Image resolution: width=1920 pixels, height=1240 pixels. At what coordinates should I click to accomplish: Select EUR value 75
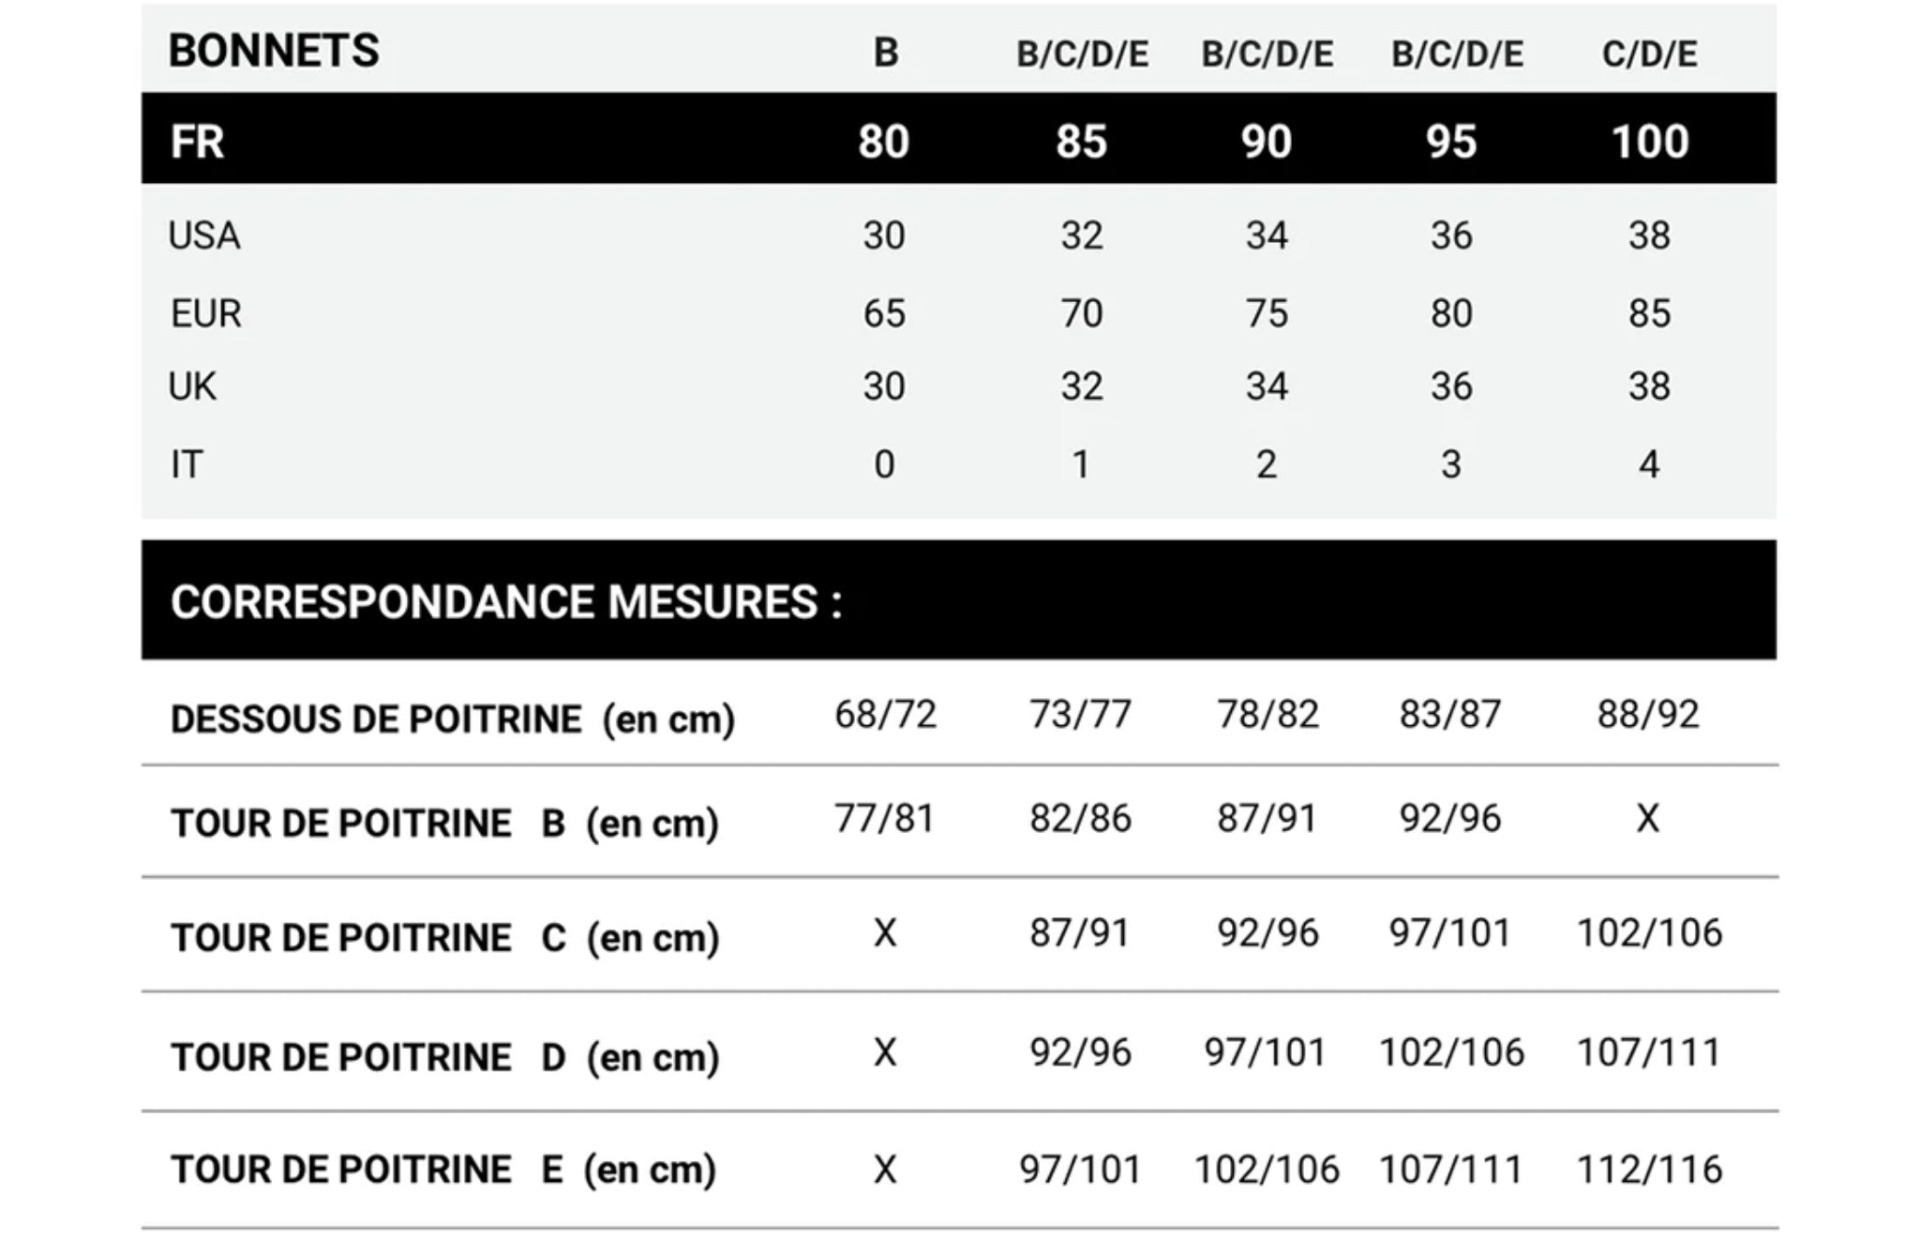tap(1266, 314)
